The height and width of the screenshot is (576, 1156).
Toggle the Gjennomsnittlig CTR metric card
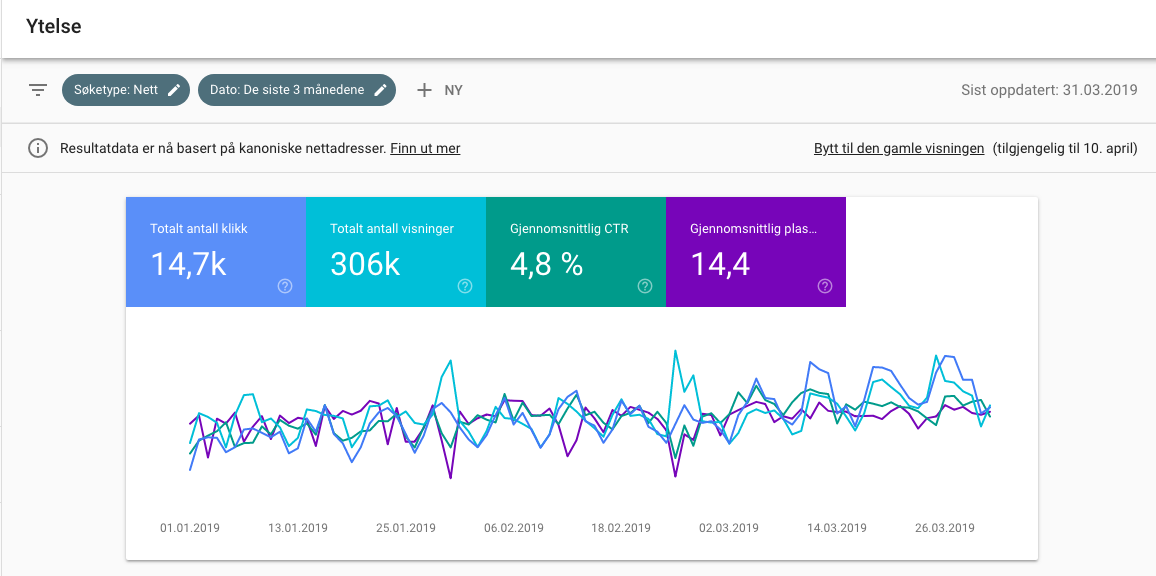[576, 251]
